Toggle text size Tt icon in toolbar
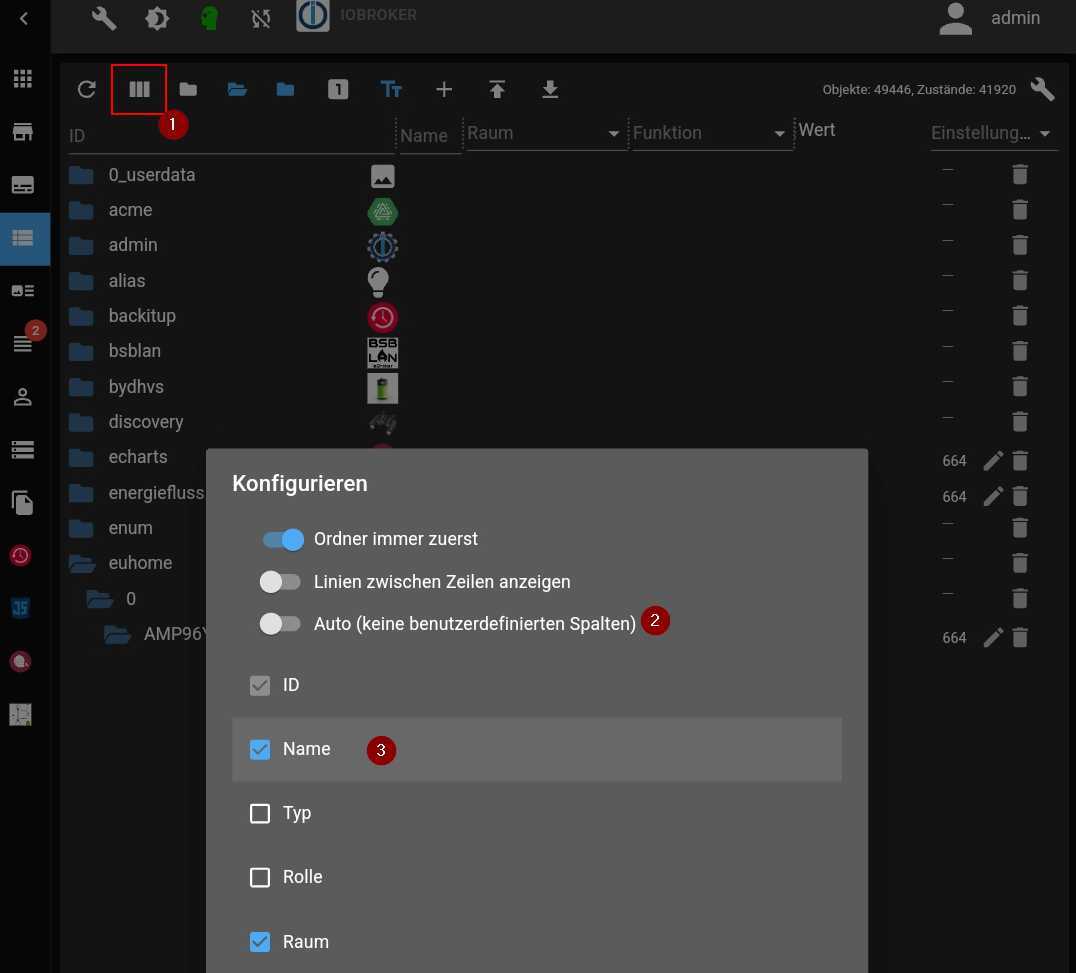The height and width of the screenshot is (973, 1076). (x=391, y=89)
